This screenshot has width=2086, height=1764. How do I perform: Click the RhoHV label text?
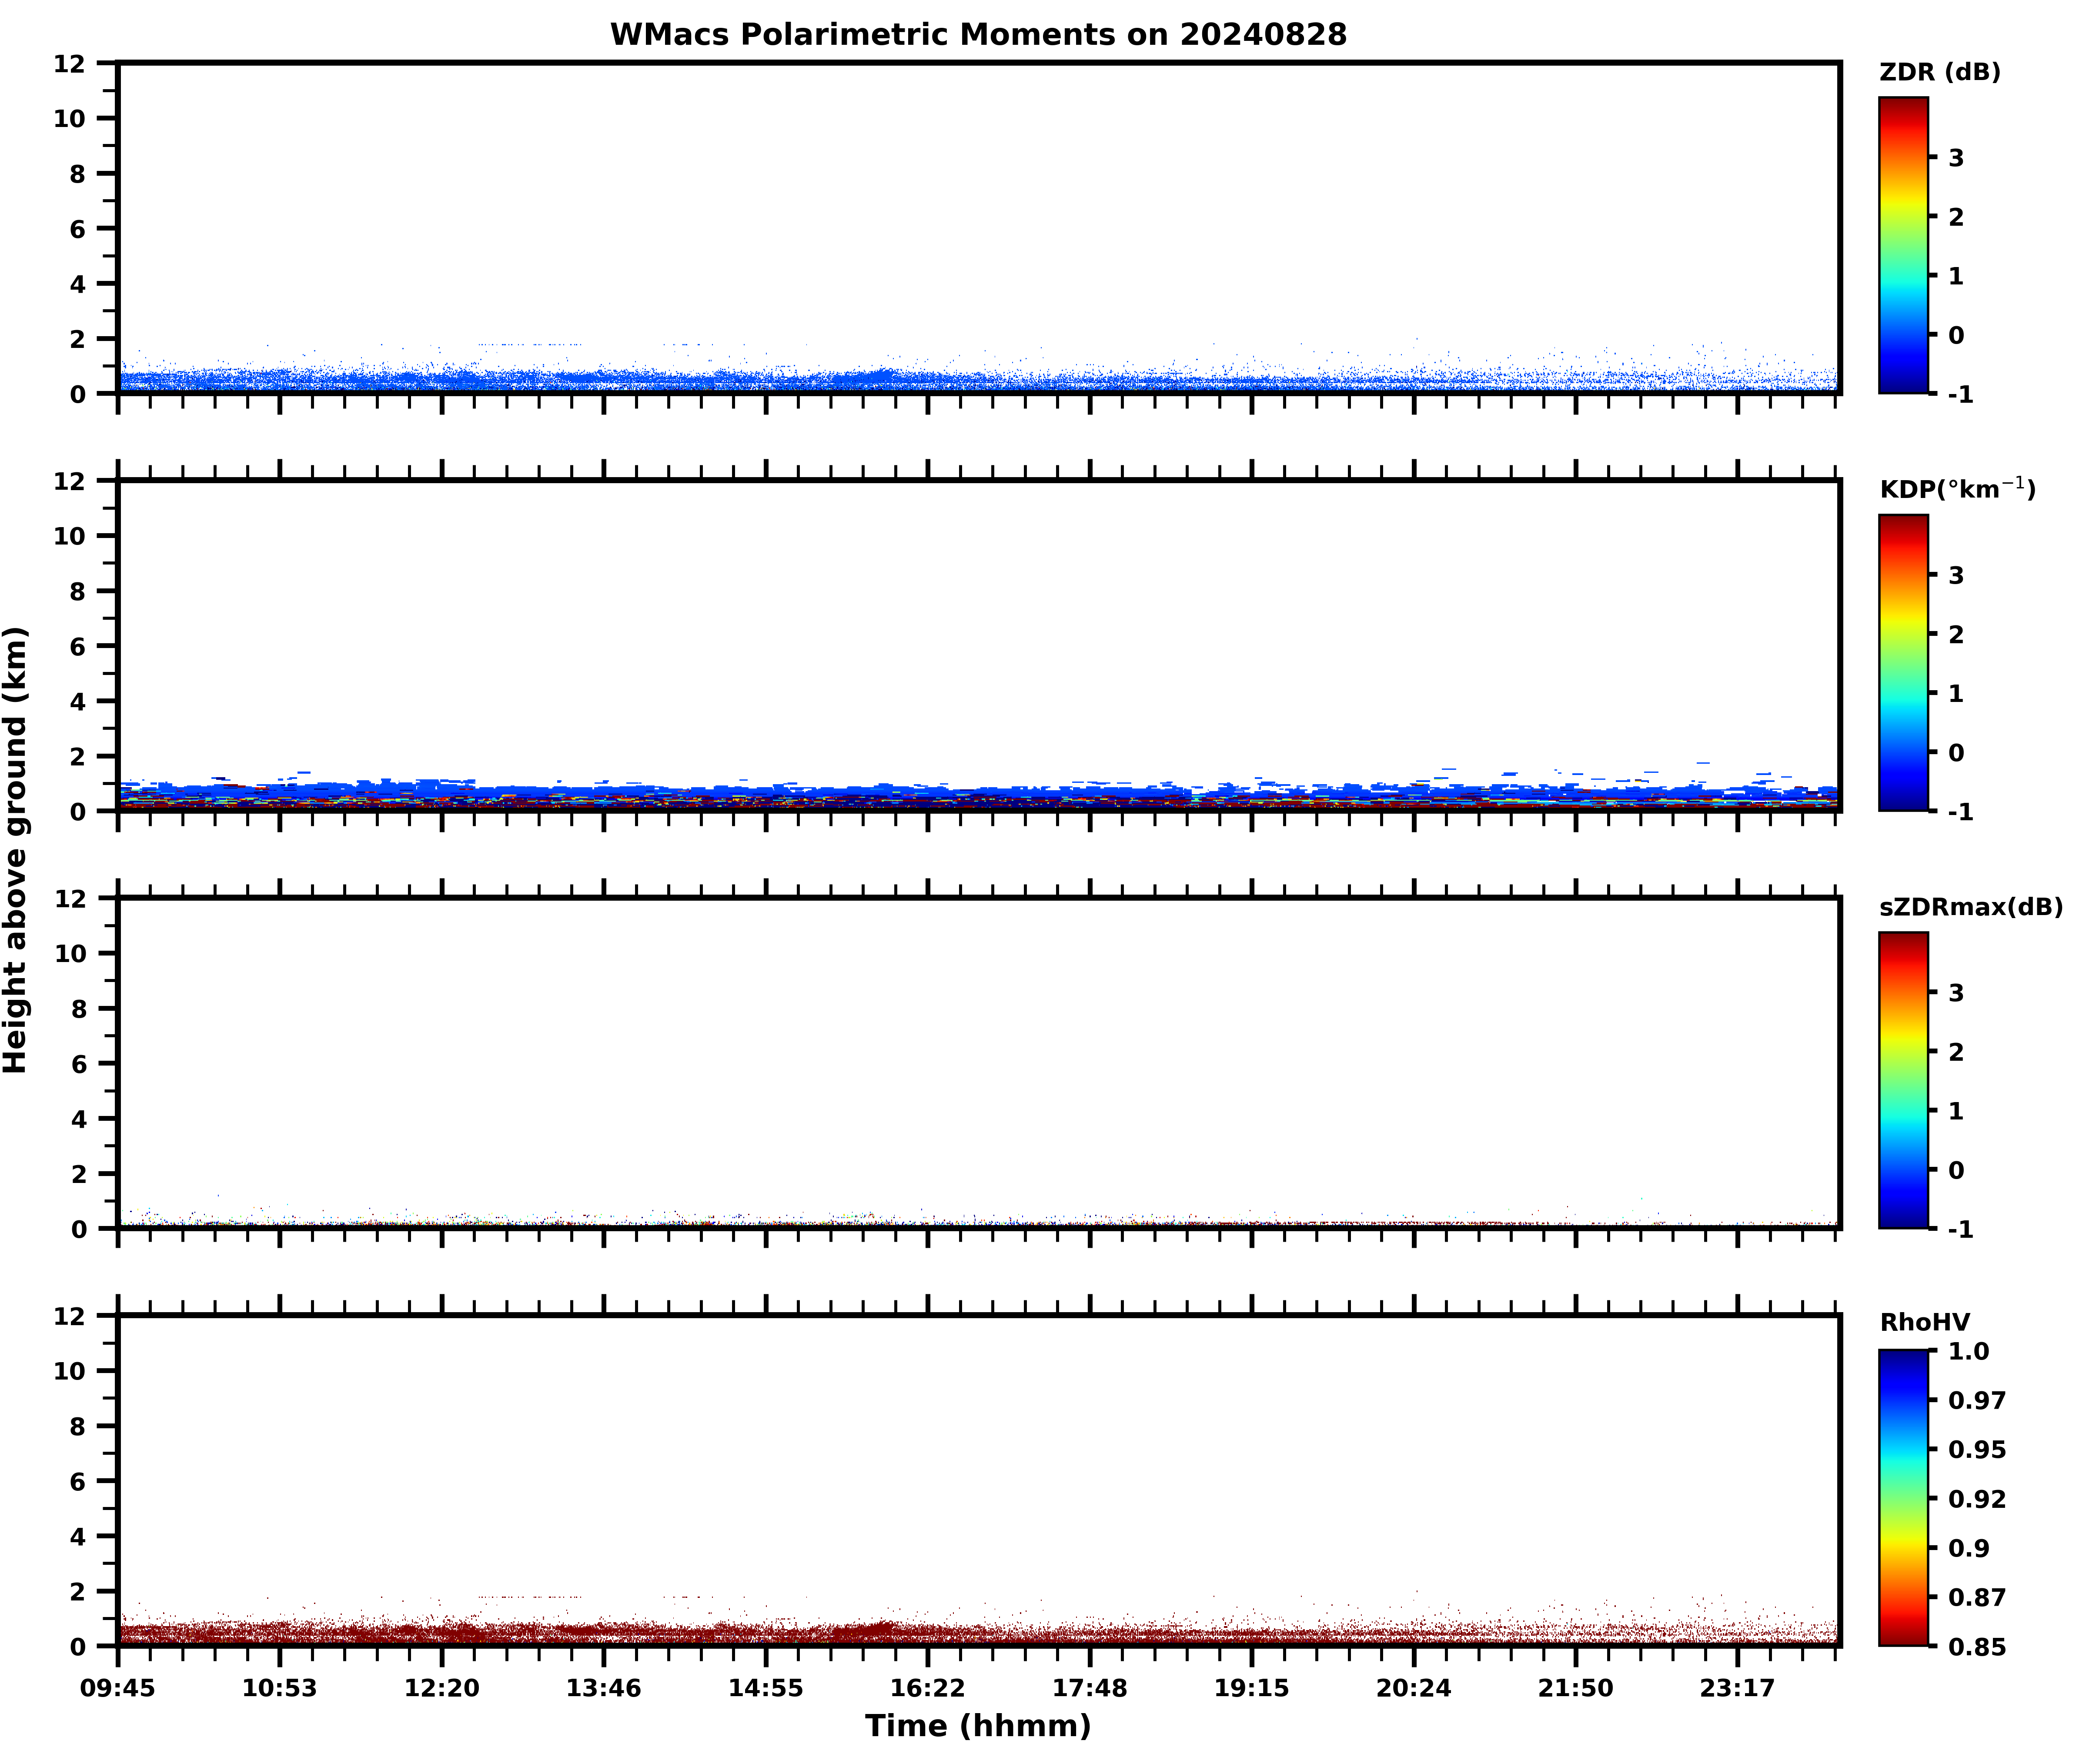1924,1323
